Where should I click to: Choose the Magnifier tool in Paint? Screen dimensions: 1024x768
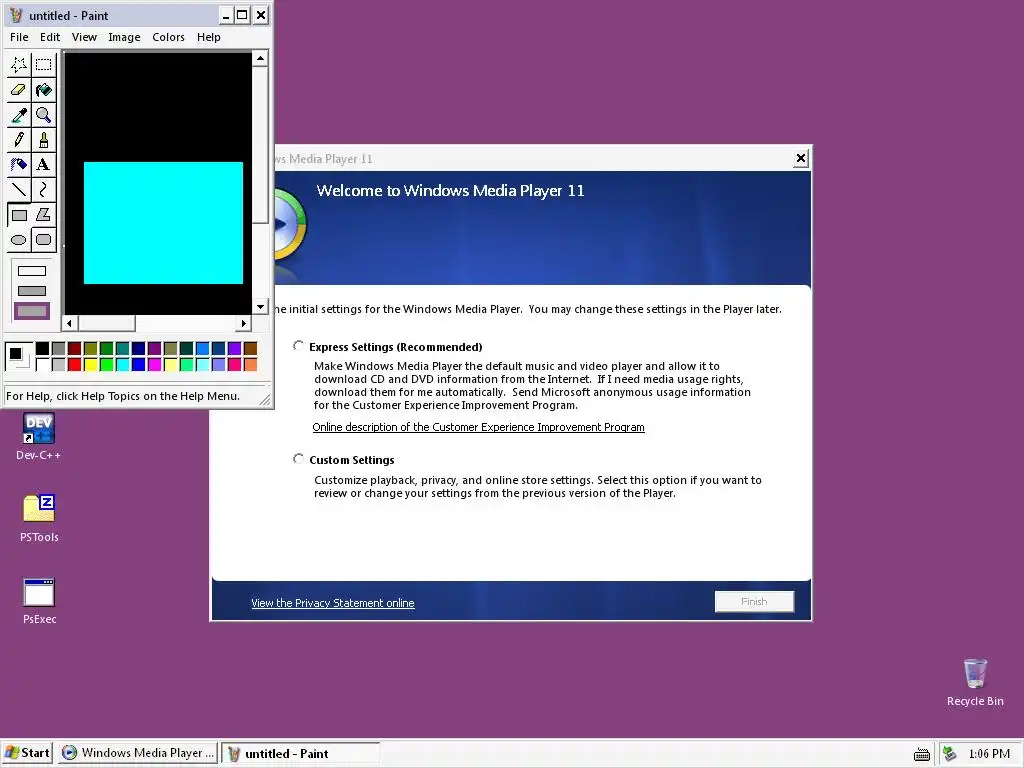coord(44,115)
